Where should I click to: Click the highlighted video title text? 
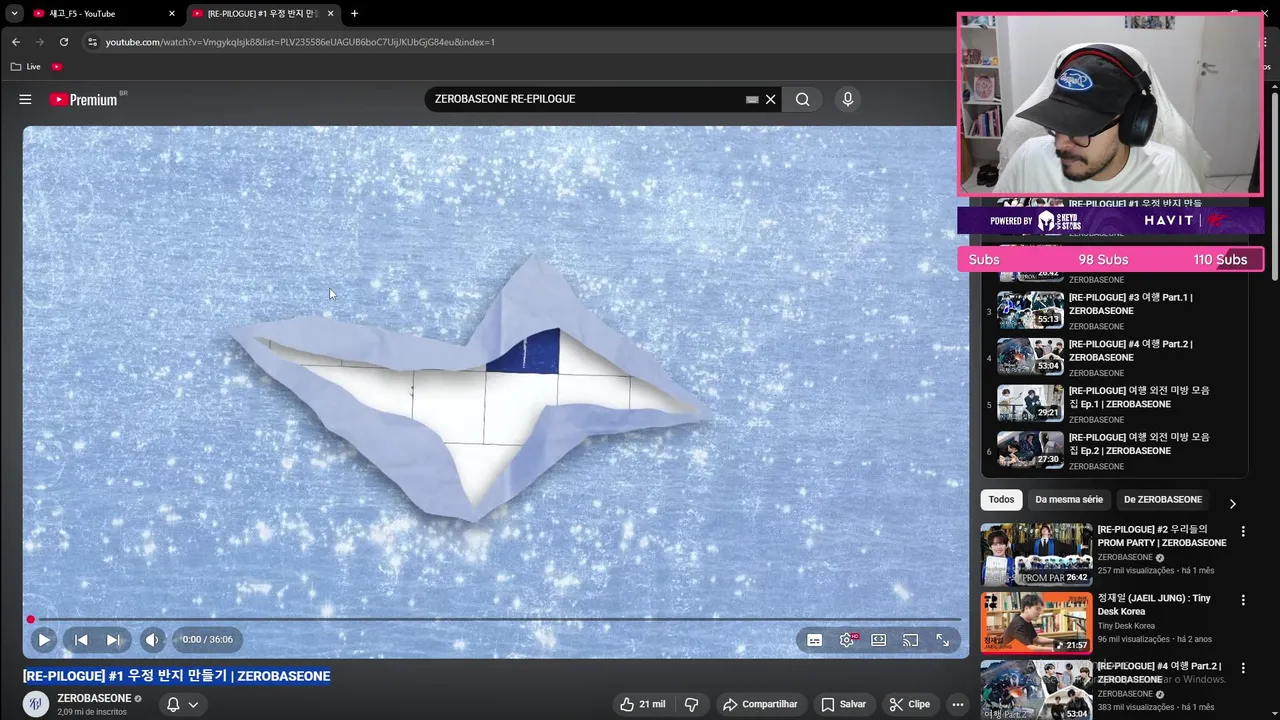[177, 676]
